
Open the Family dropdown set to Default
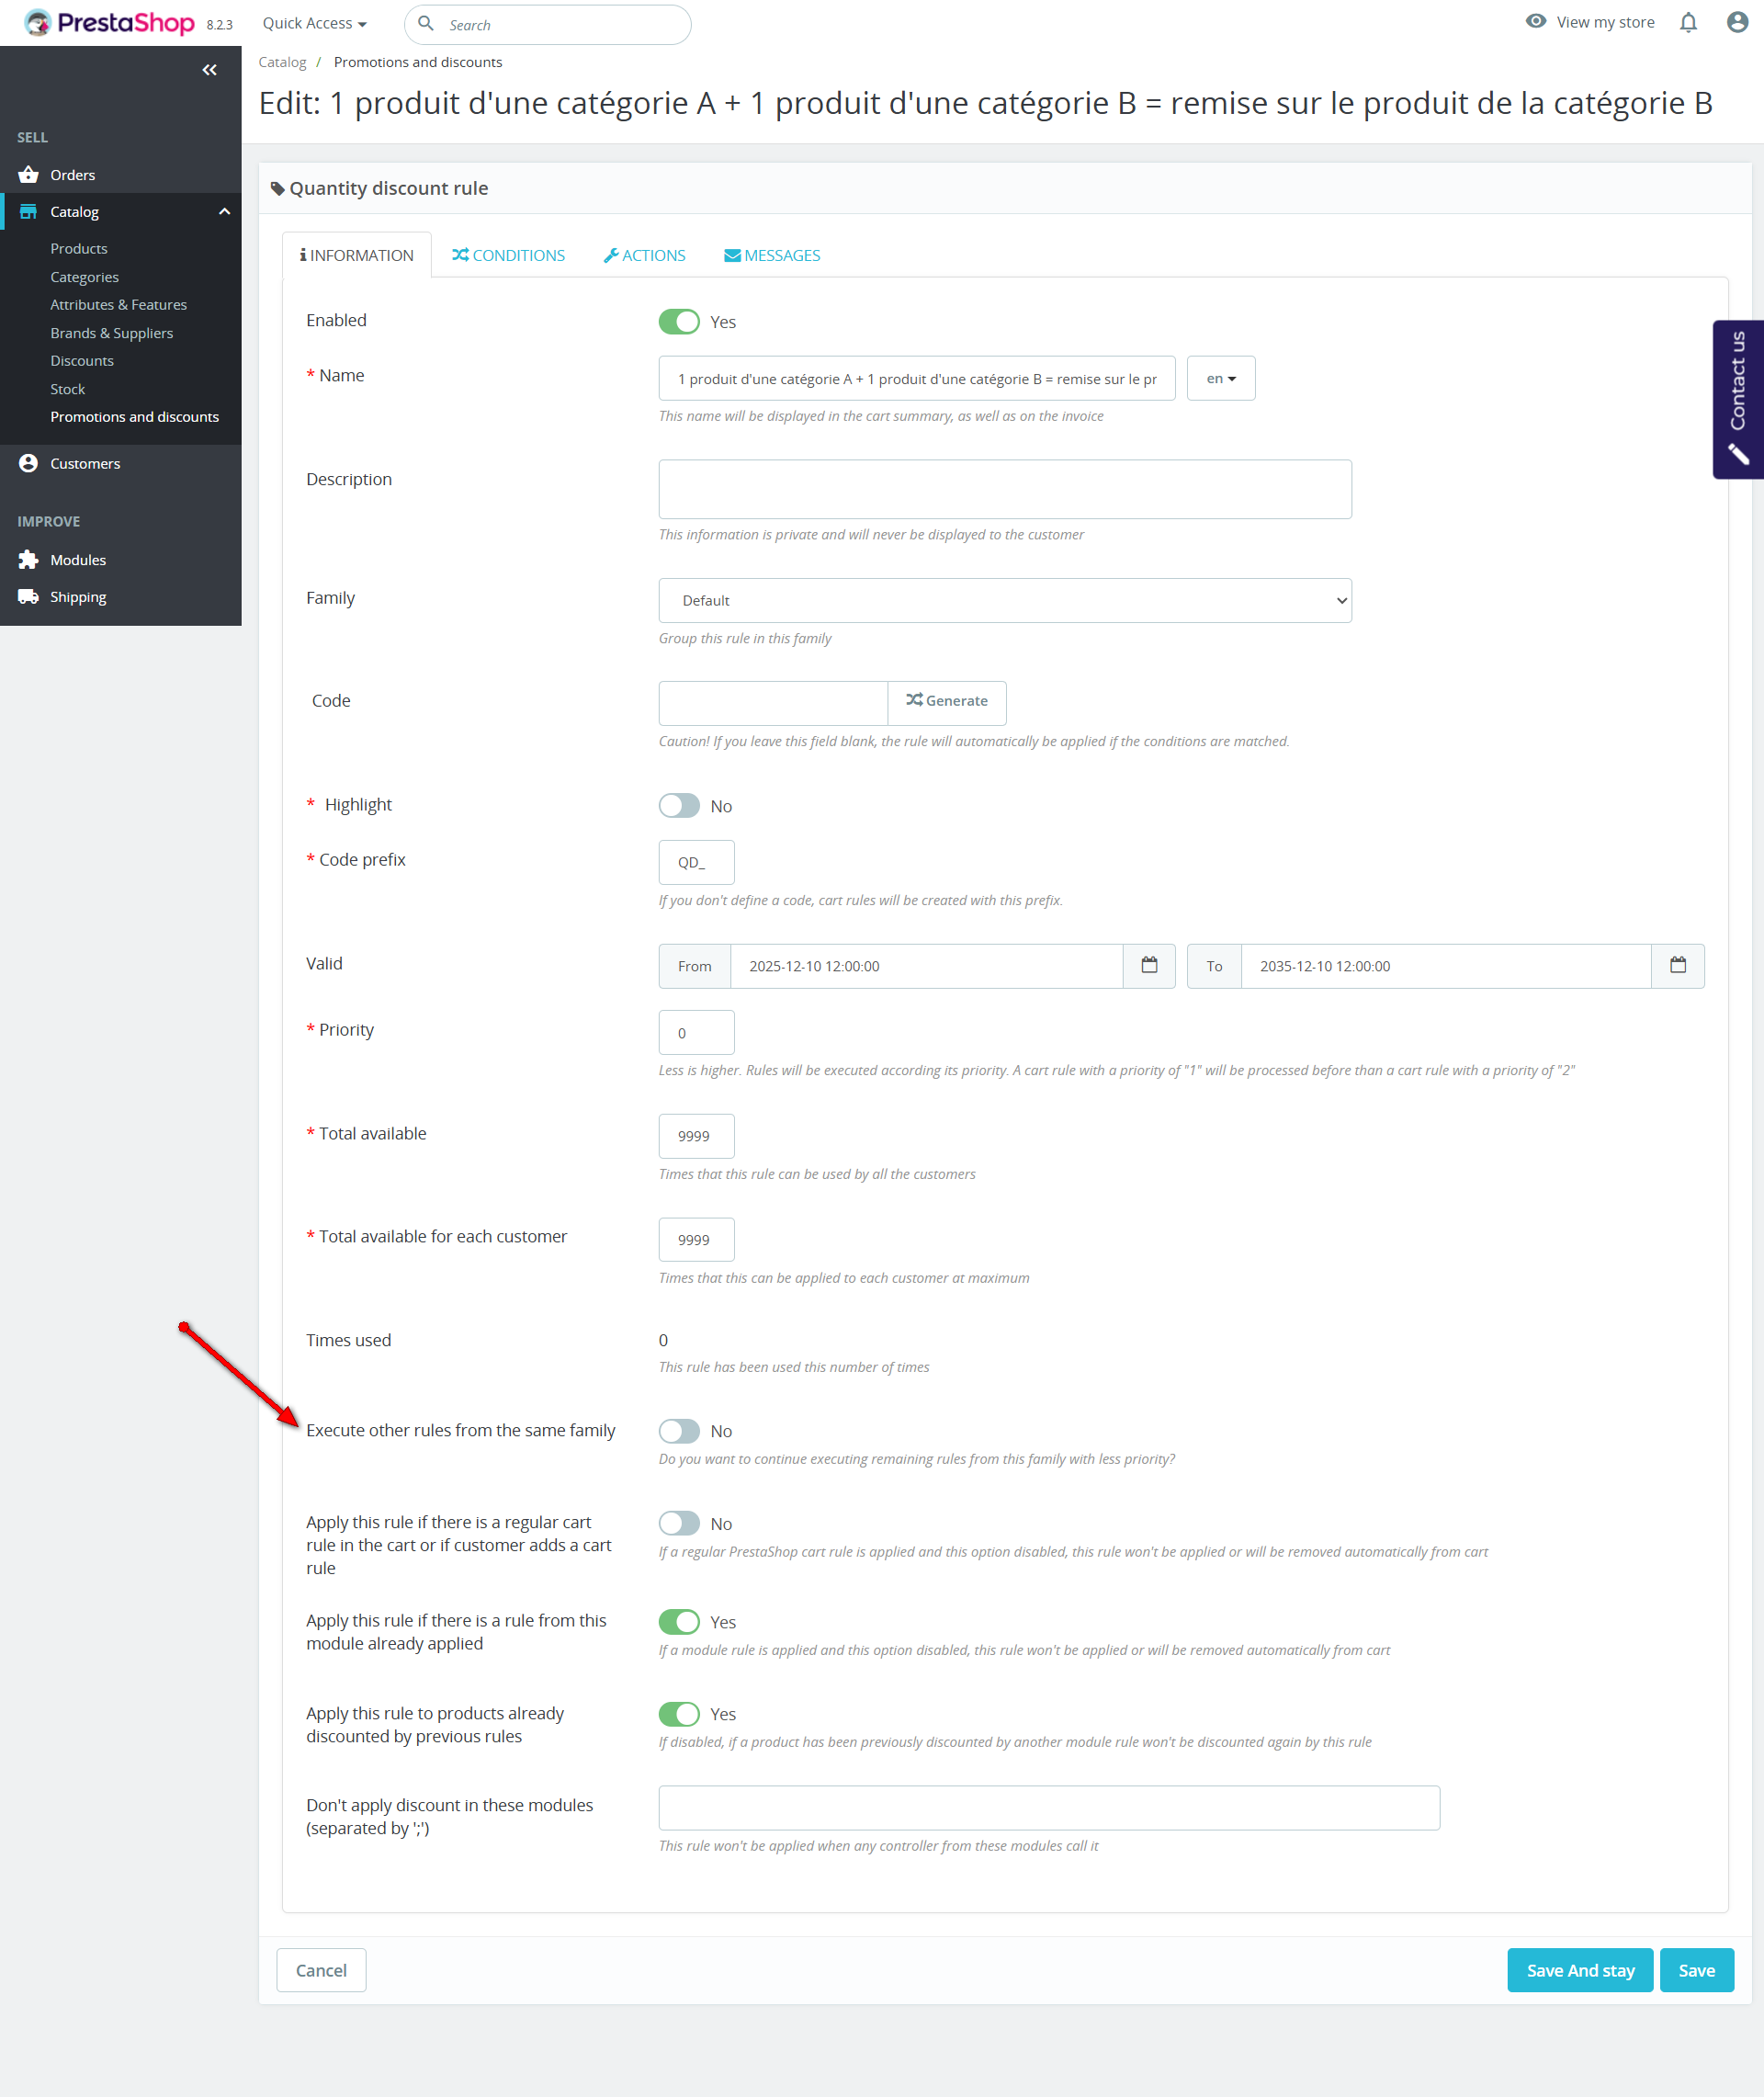[1004, 600]
